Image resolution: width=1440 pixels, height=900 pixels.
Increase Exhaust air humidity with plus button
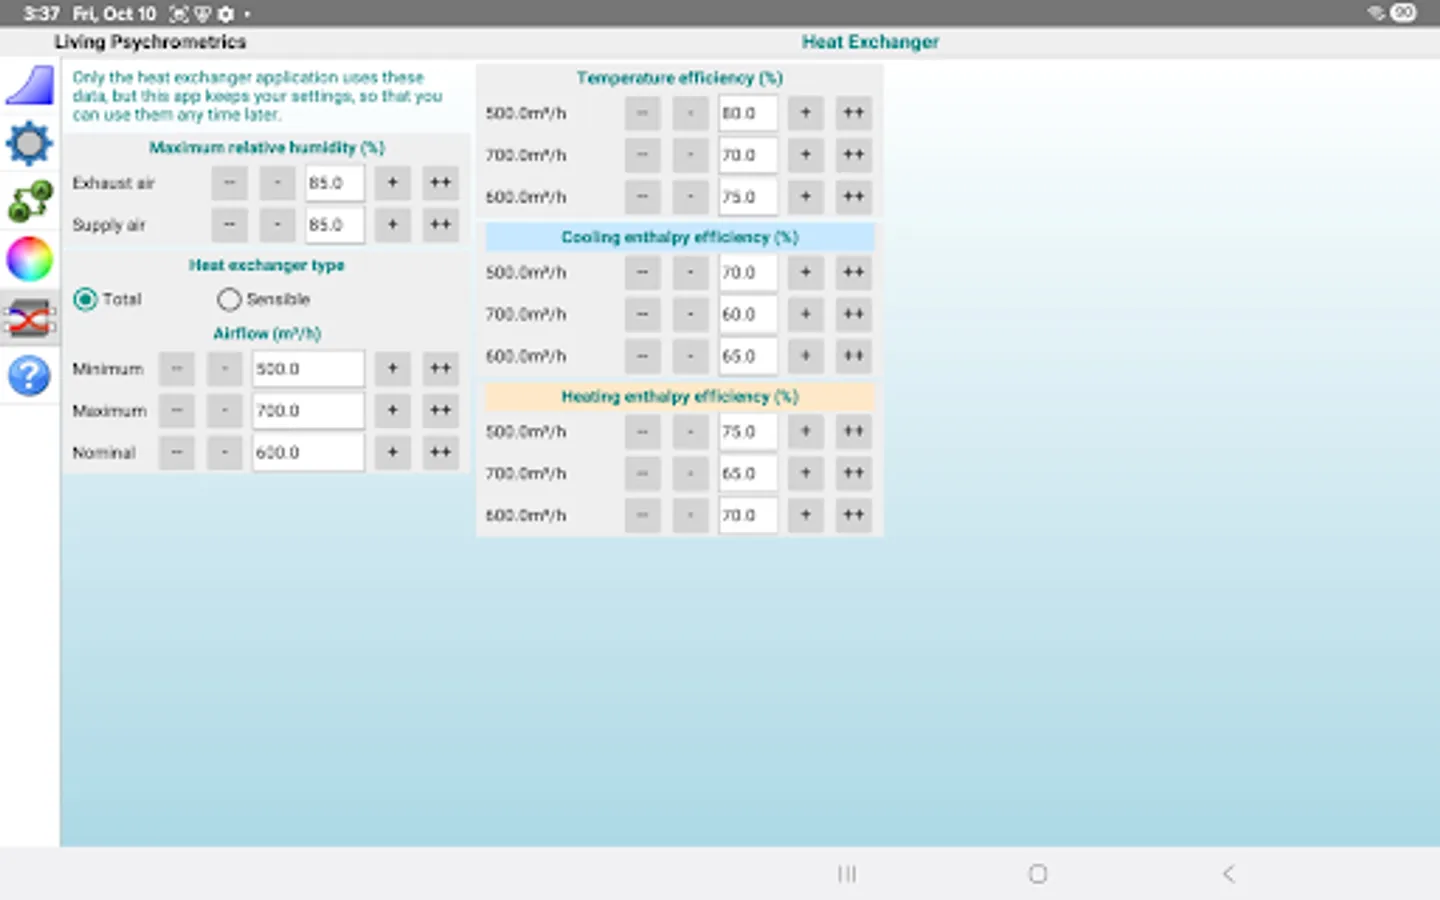point(392,182)
